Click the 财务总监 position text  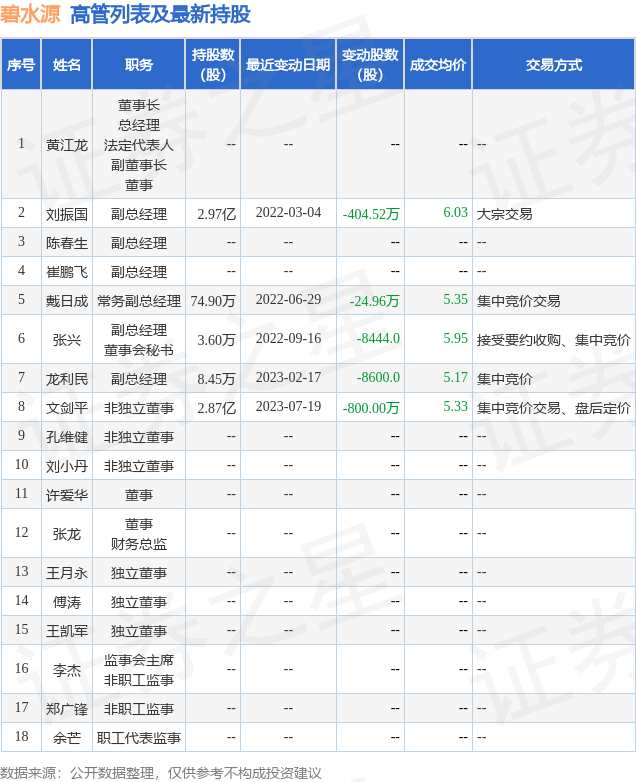tap(139, 544)
